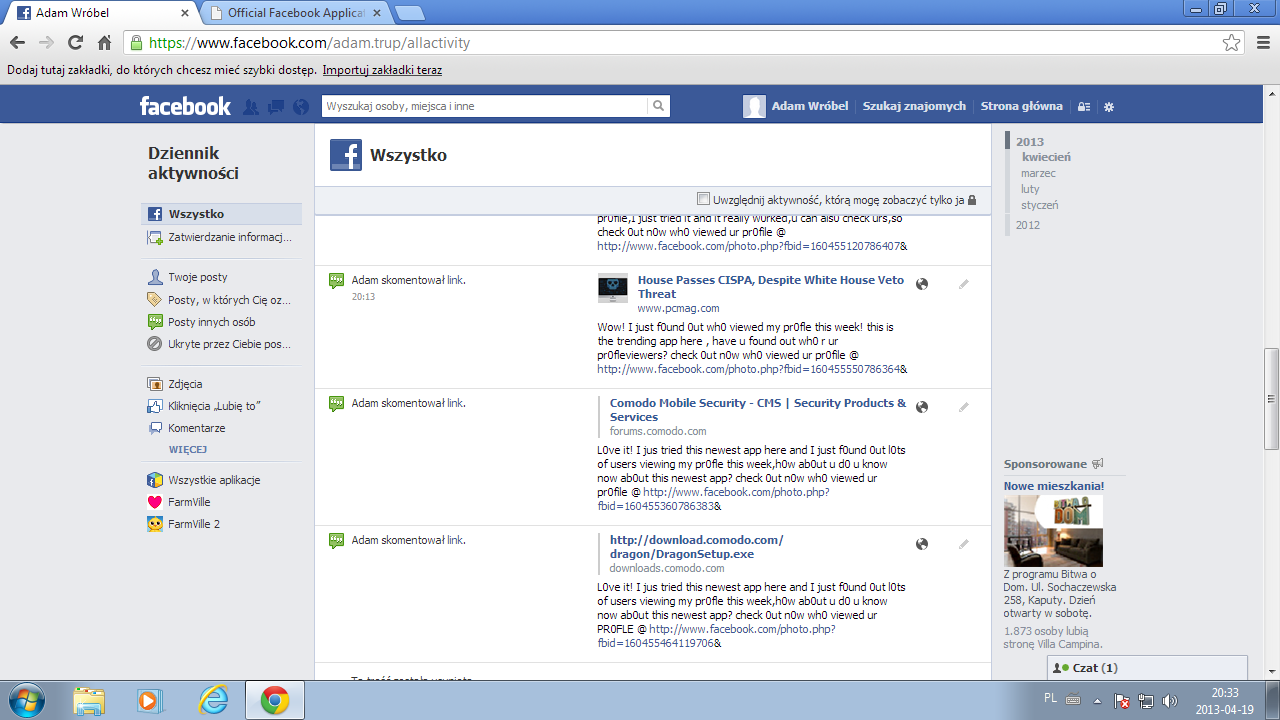Open account settings gear icon
Screen dimensions: 1280x720
[x=1108, y=107]
